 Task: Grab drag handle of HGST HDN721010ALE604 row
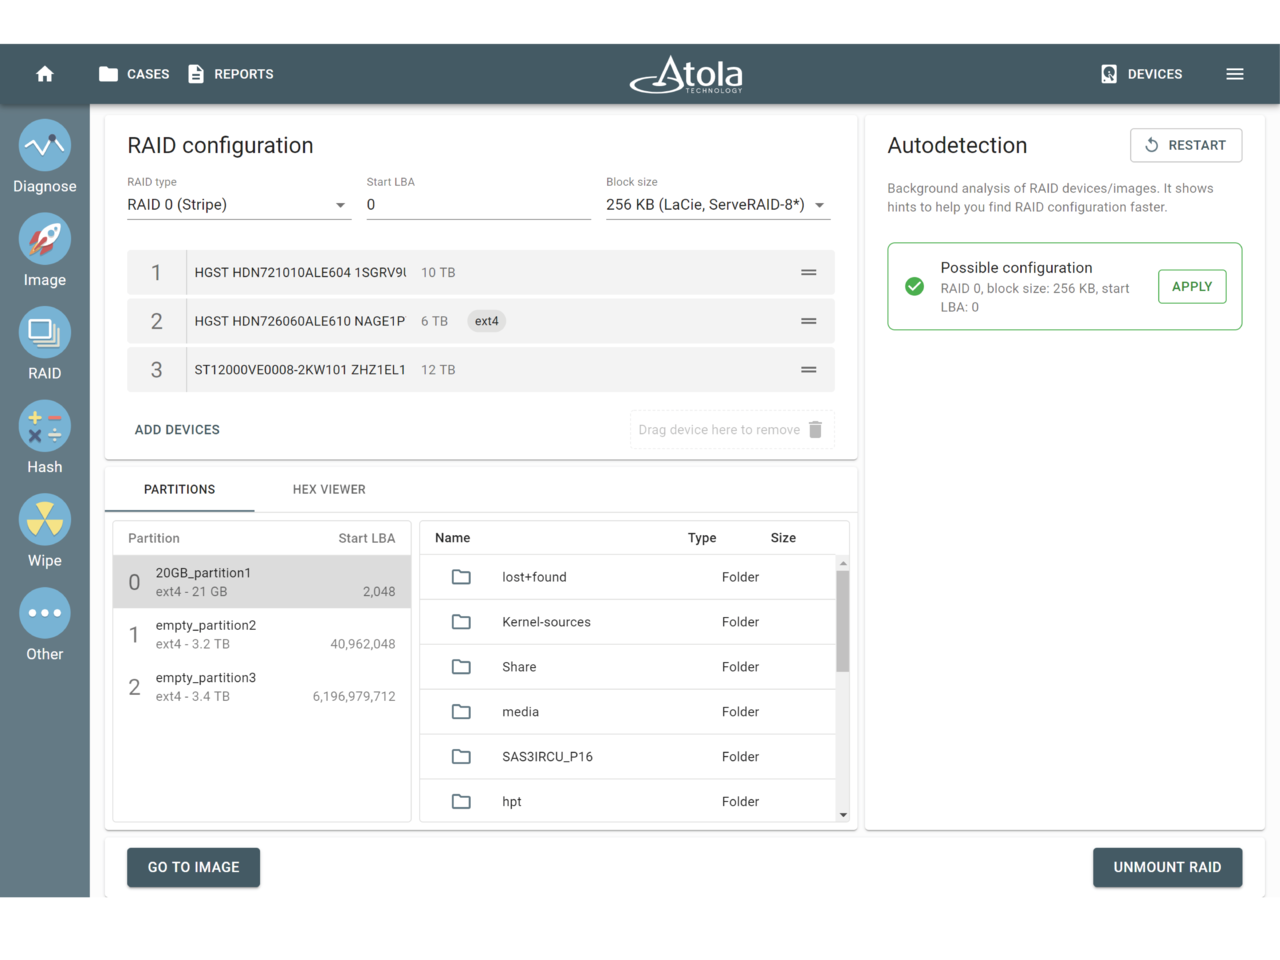pos(809,272)
